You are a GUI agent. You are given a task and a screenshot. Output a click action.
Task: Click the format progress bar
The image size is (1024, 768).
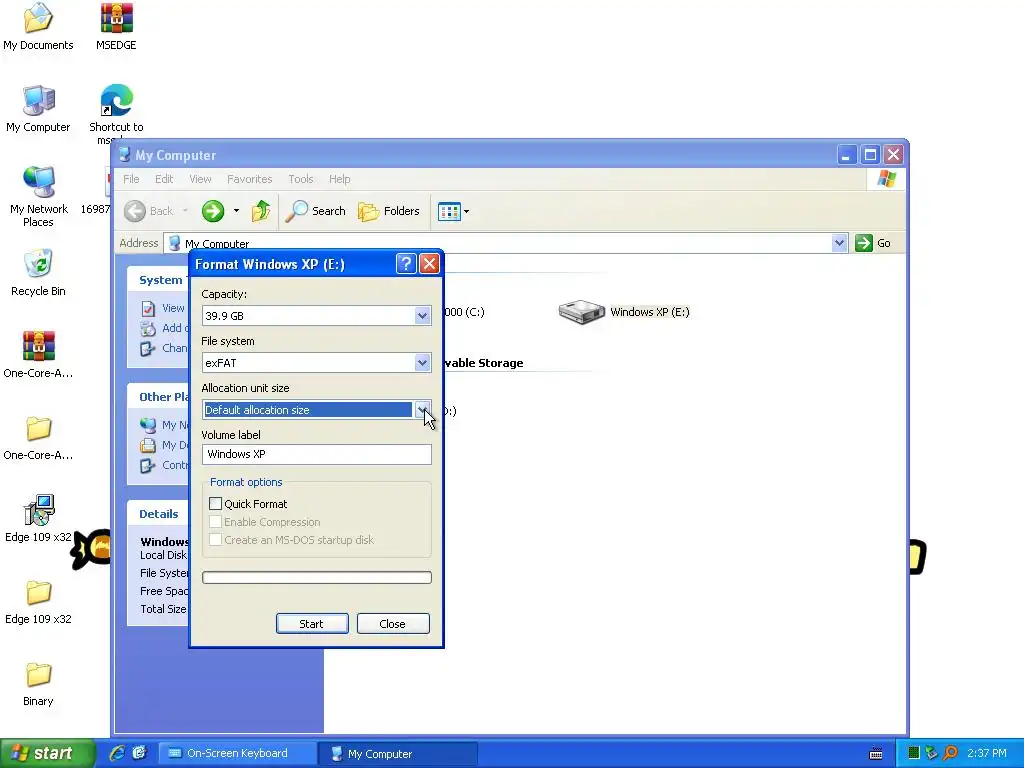coord(317,577)
